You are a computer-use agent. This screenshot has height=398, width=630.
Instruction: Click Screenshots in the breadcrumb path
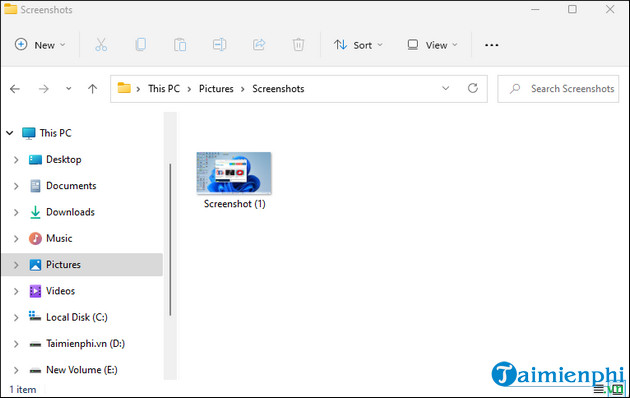tap(278, 88)
